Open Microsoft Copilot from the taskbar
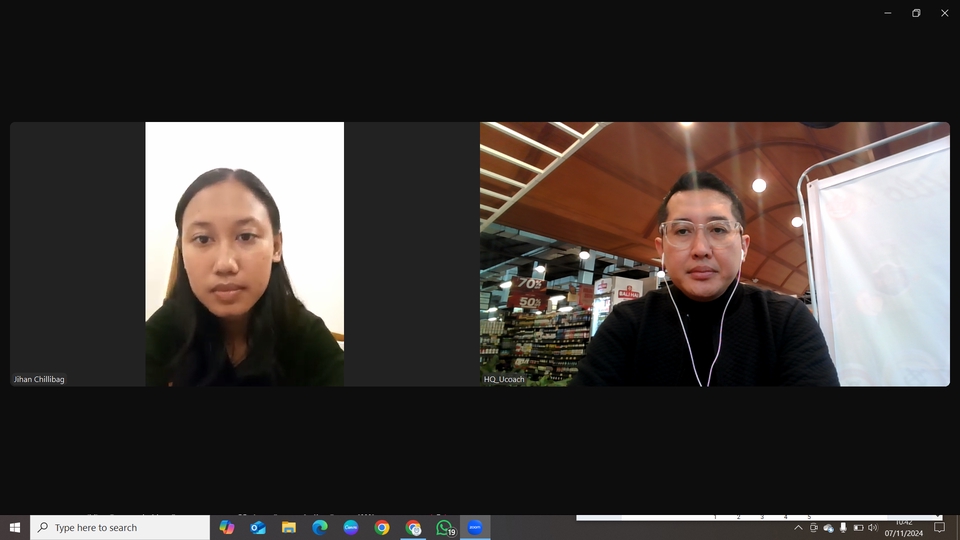This screenshot has width=960, height=540. pos(227,527)
